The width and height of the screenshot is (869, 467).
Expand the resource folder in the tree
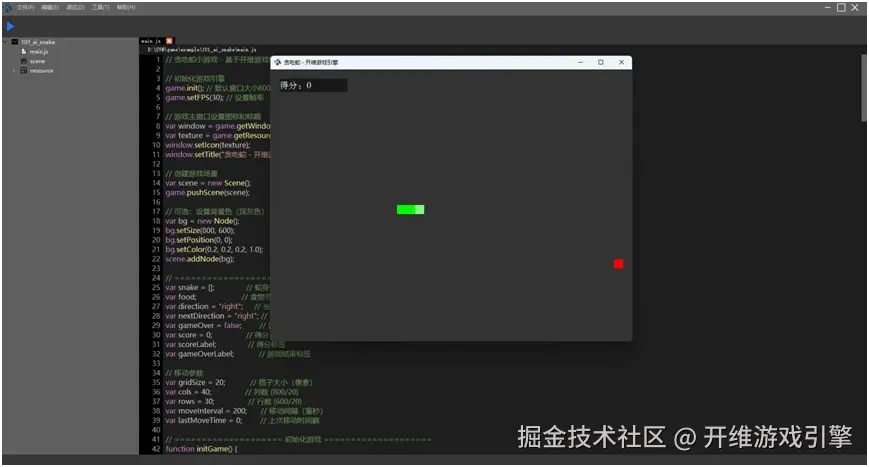(x=14, y=70)
